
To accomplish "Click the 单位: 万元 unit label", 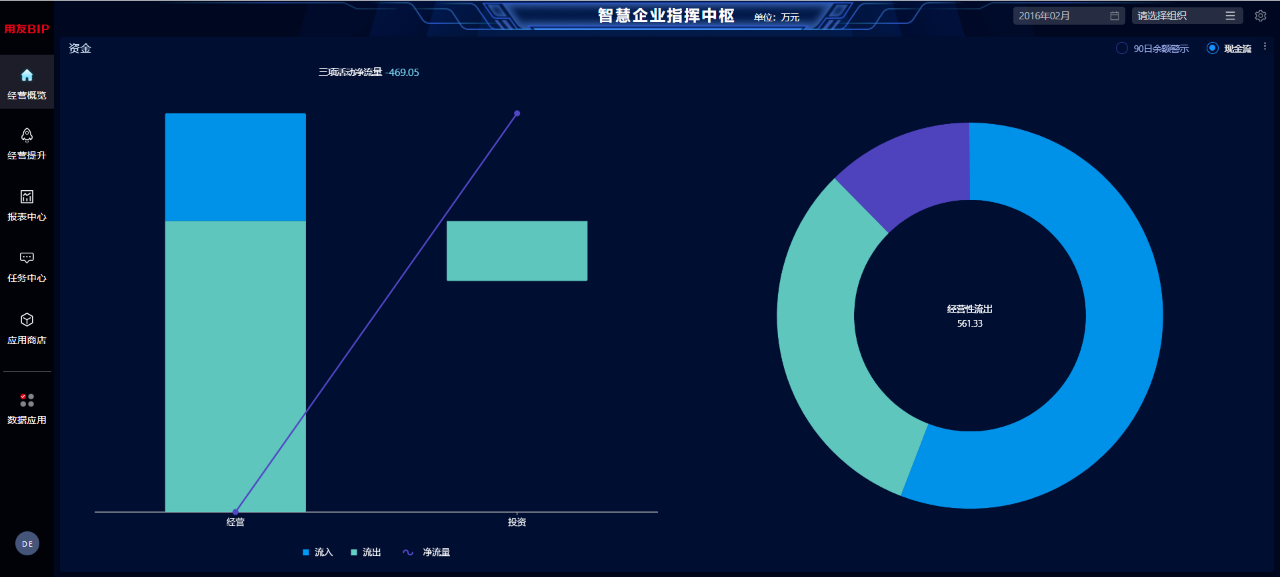I will coord(777,17).
